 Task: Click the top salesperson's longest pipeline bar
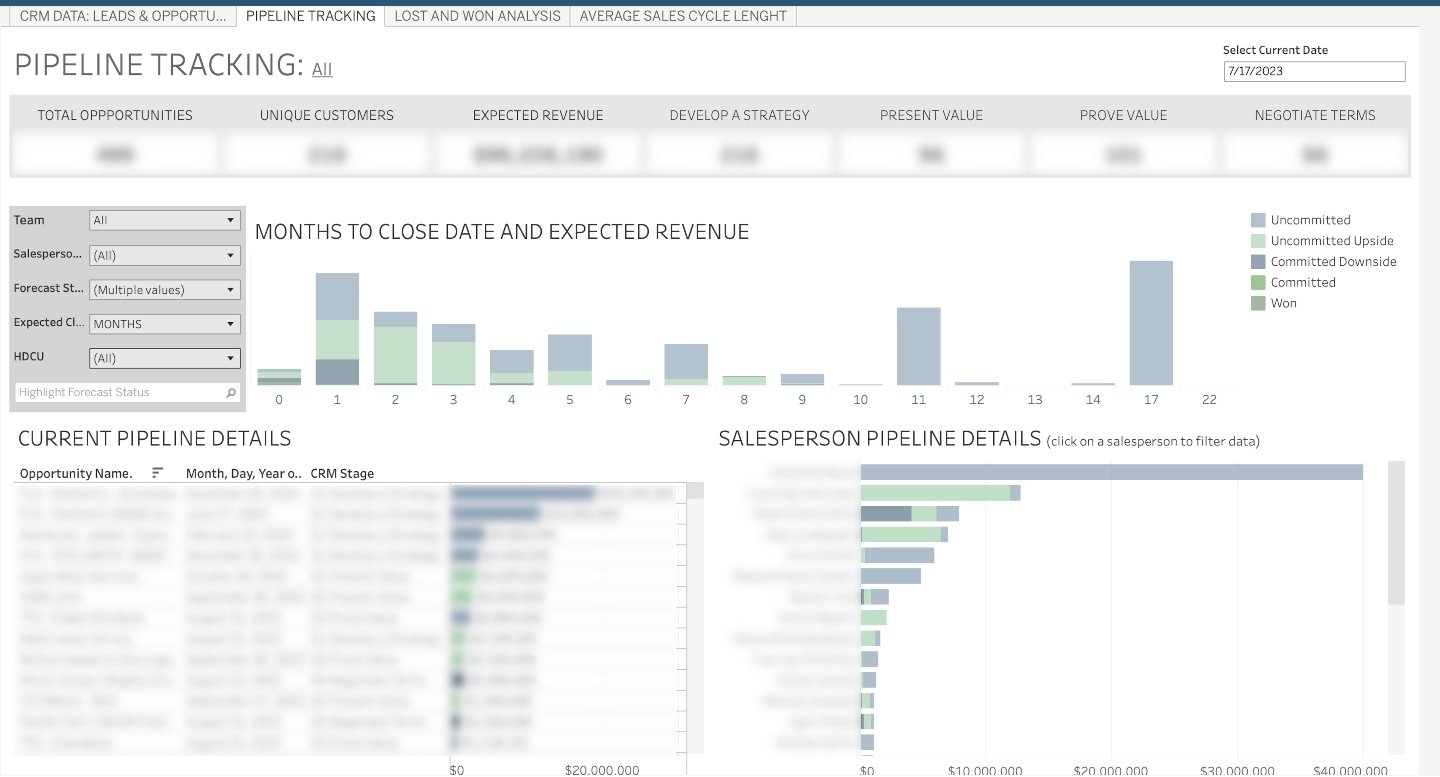click(1111, 472)
